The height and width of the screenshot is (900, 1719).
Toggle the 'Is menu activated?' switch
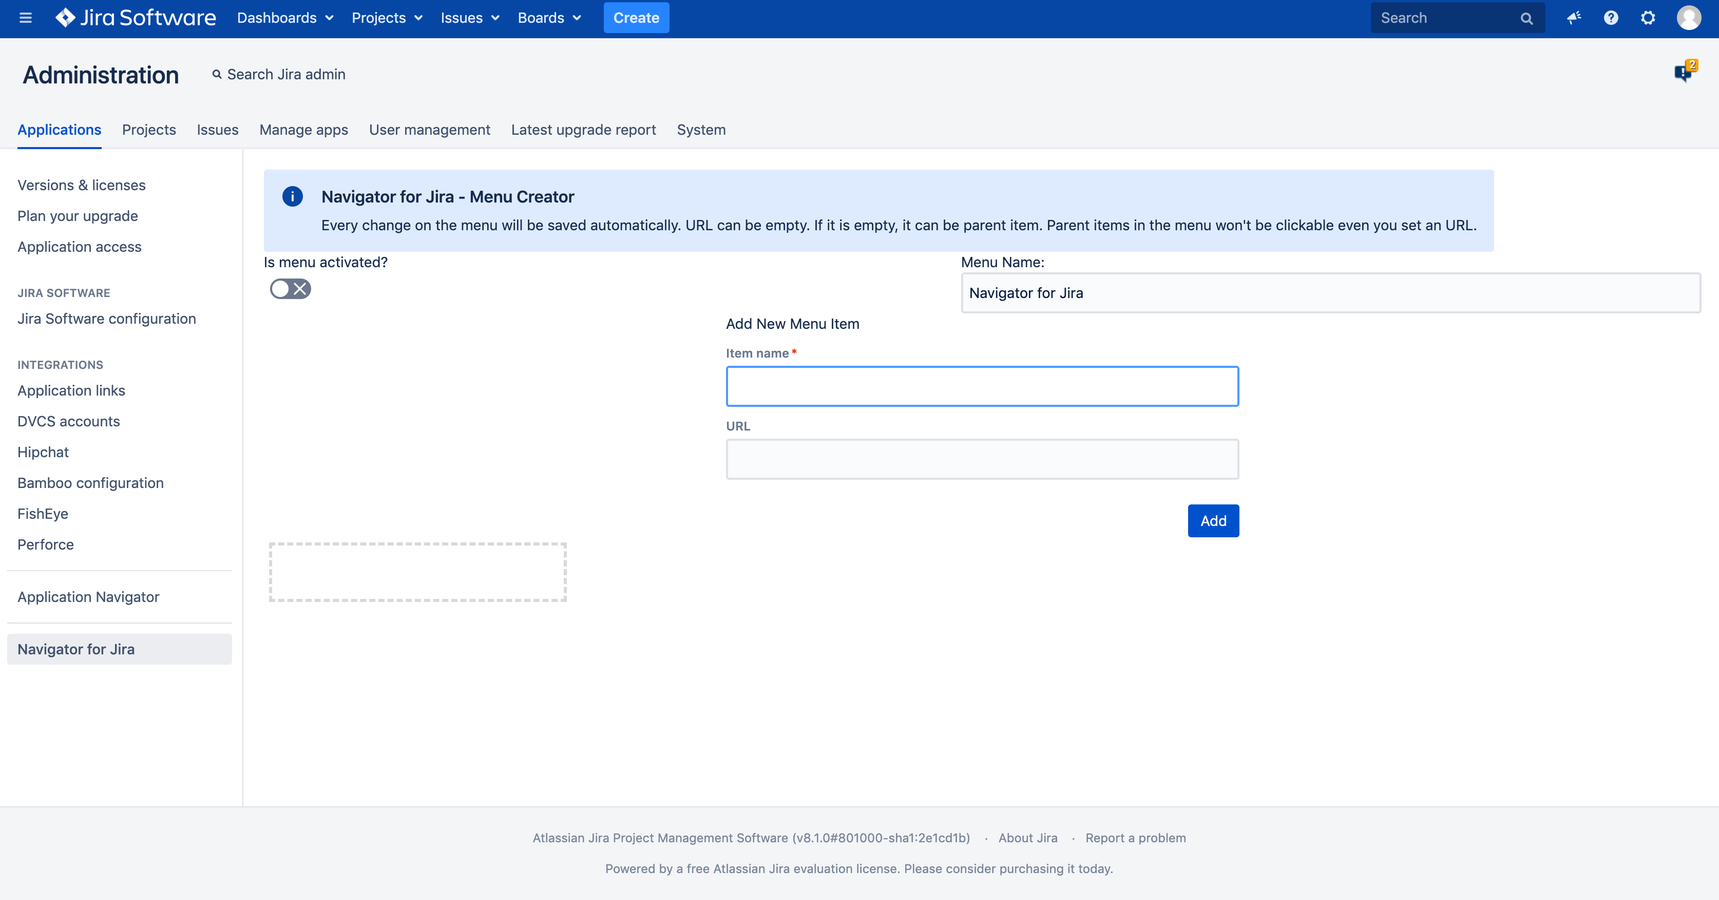(290, 289)
